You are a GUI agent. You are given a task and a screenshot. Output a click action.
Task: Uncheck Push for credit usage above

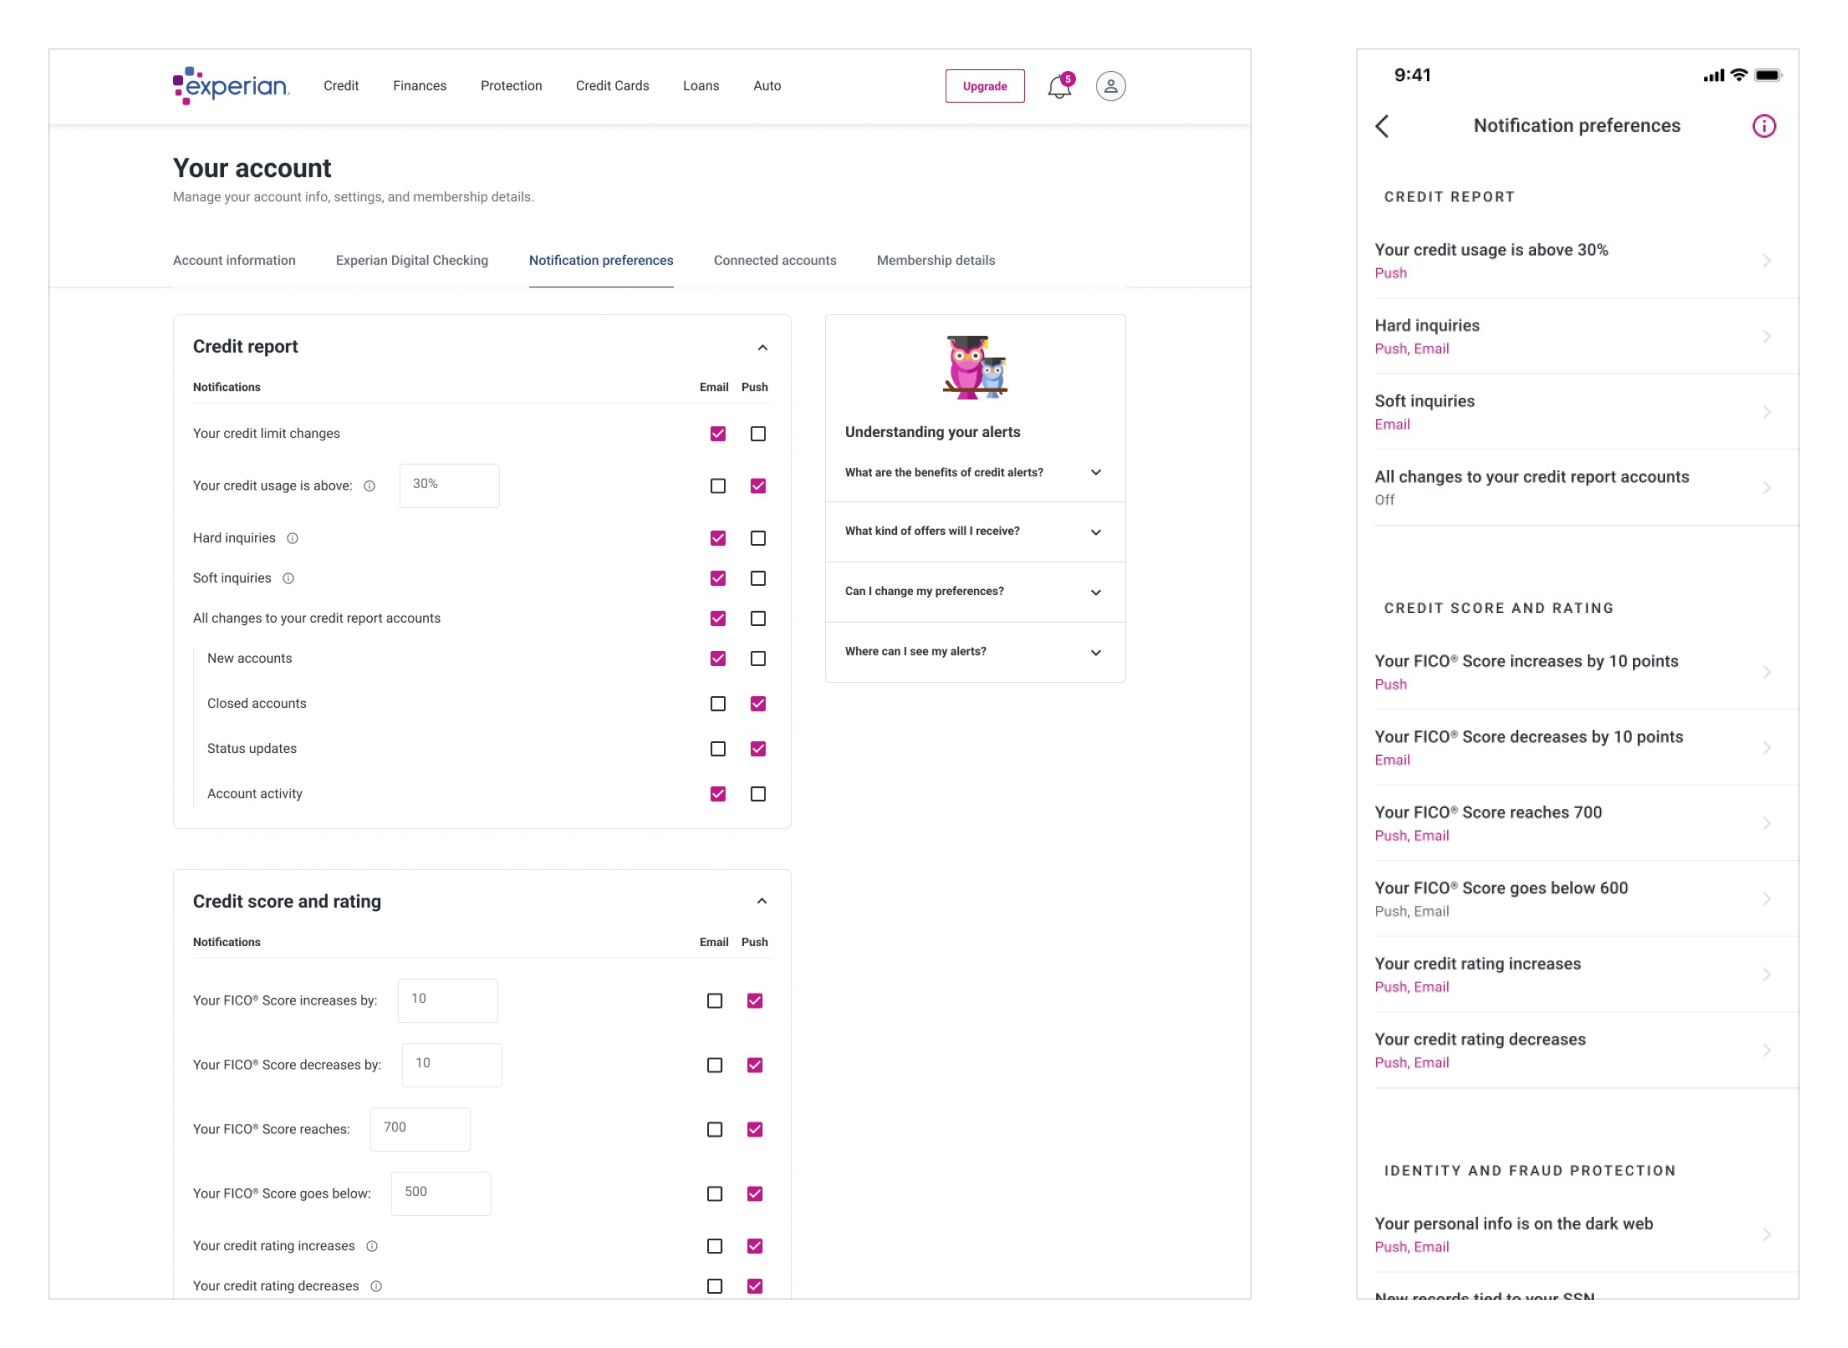tap(758, 486)
